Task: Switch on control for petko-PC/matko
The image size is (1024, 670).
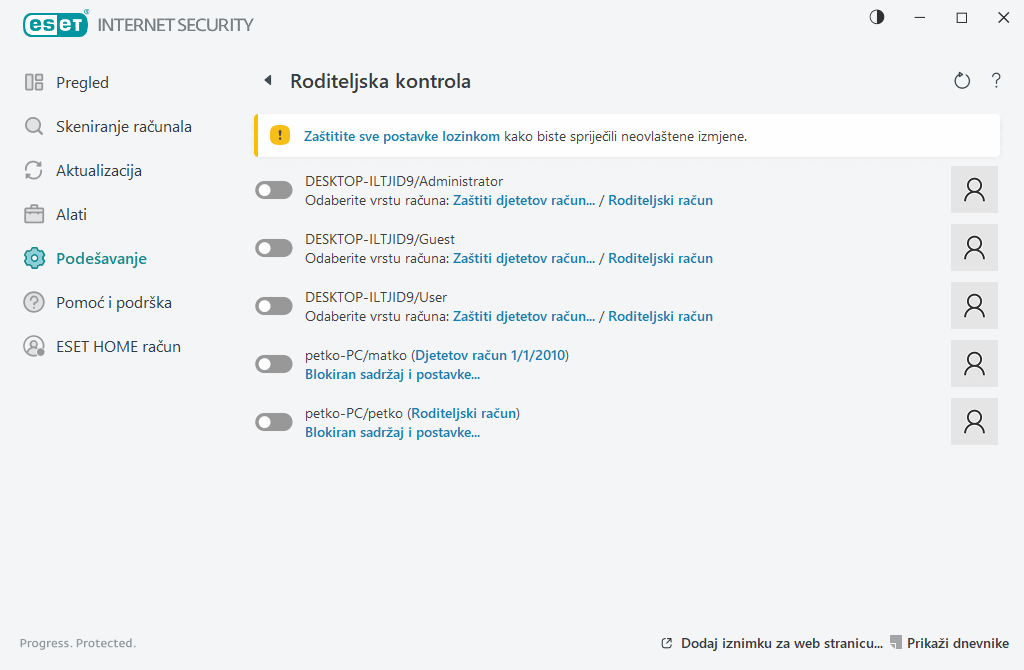Action: 274,364
